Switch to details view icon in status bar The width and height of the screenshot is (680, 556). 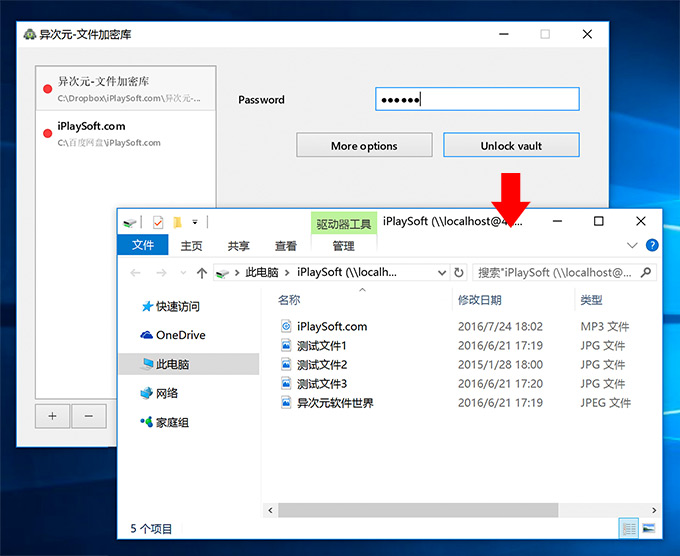pyautogui.click(x=628, y=528)
